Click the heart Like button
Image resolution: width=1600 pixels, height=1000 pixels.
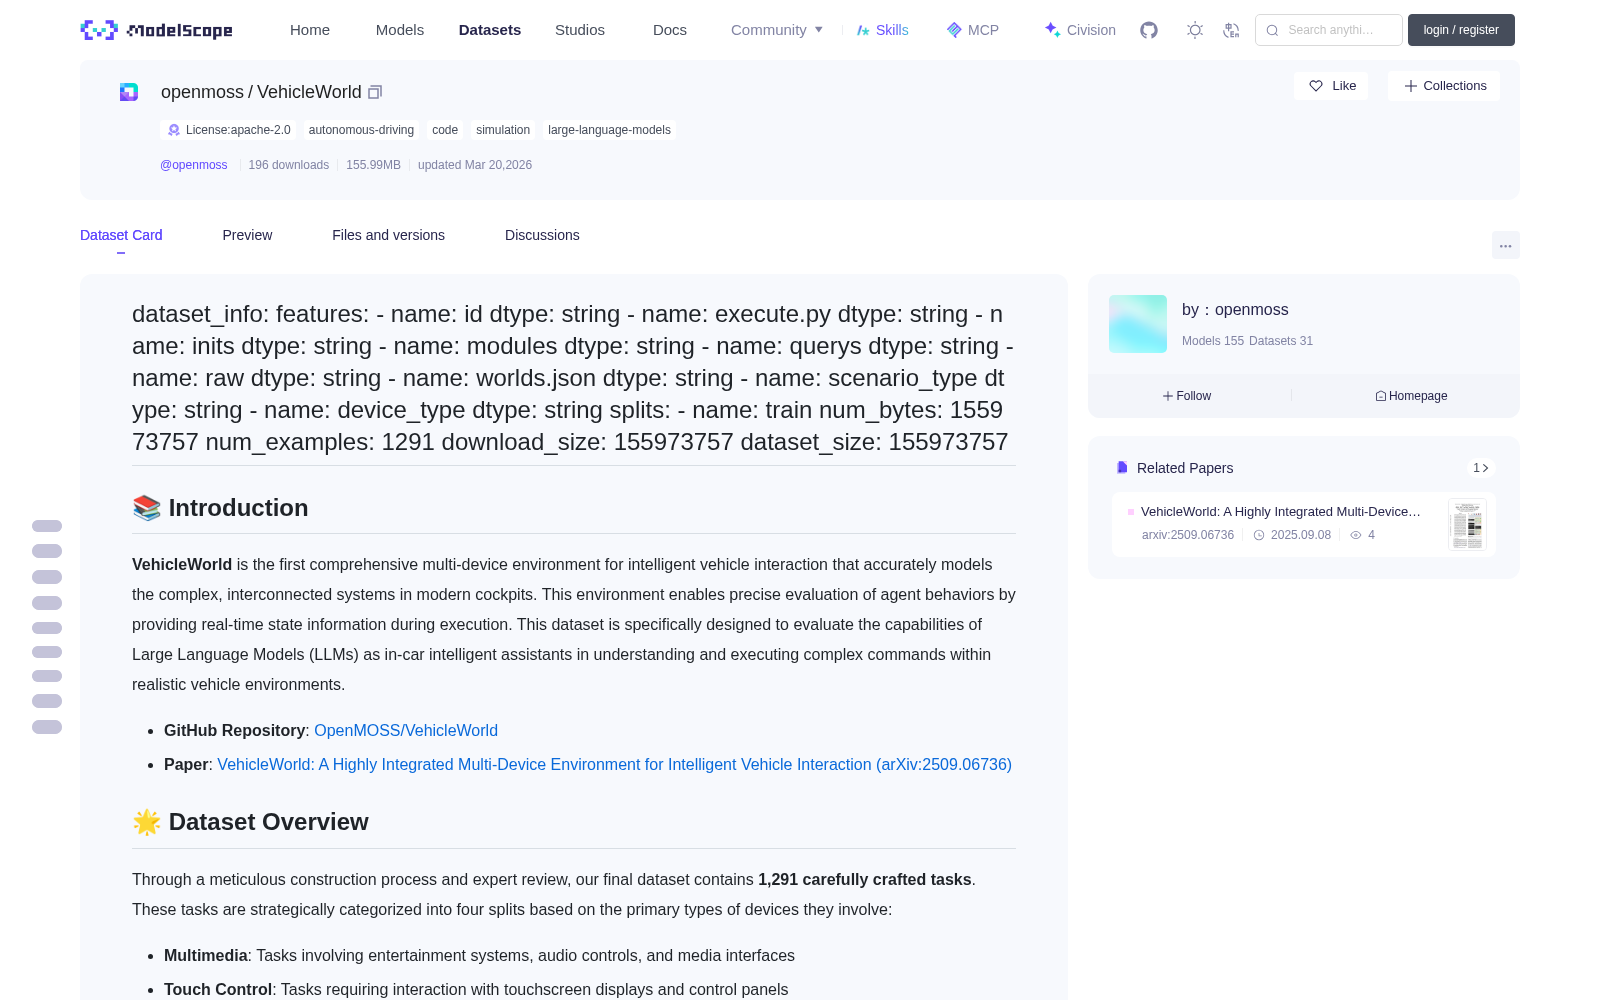[1331, 86]
